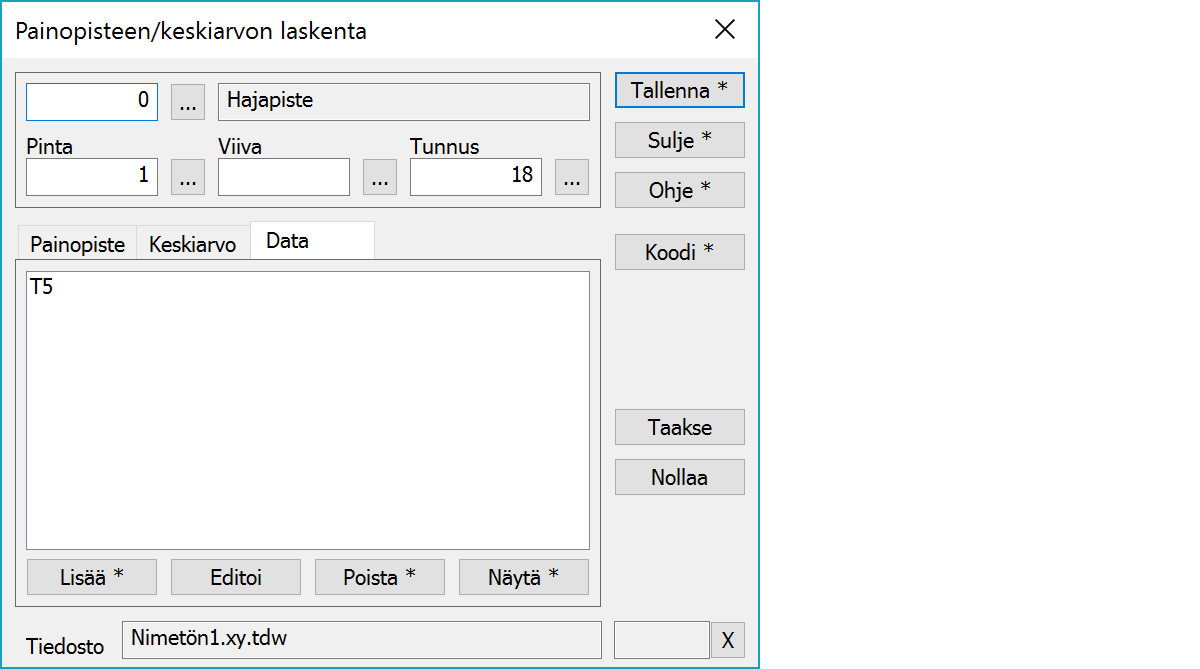Select the T5 item in the data list

coord(42,288)
